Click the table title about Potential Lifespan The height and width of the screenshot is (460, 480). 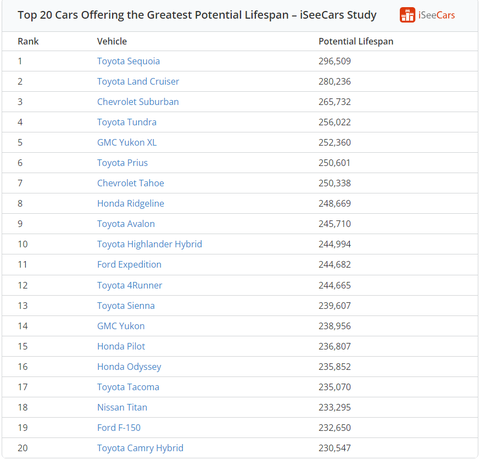click(197, 15)
